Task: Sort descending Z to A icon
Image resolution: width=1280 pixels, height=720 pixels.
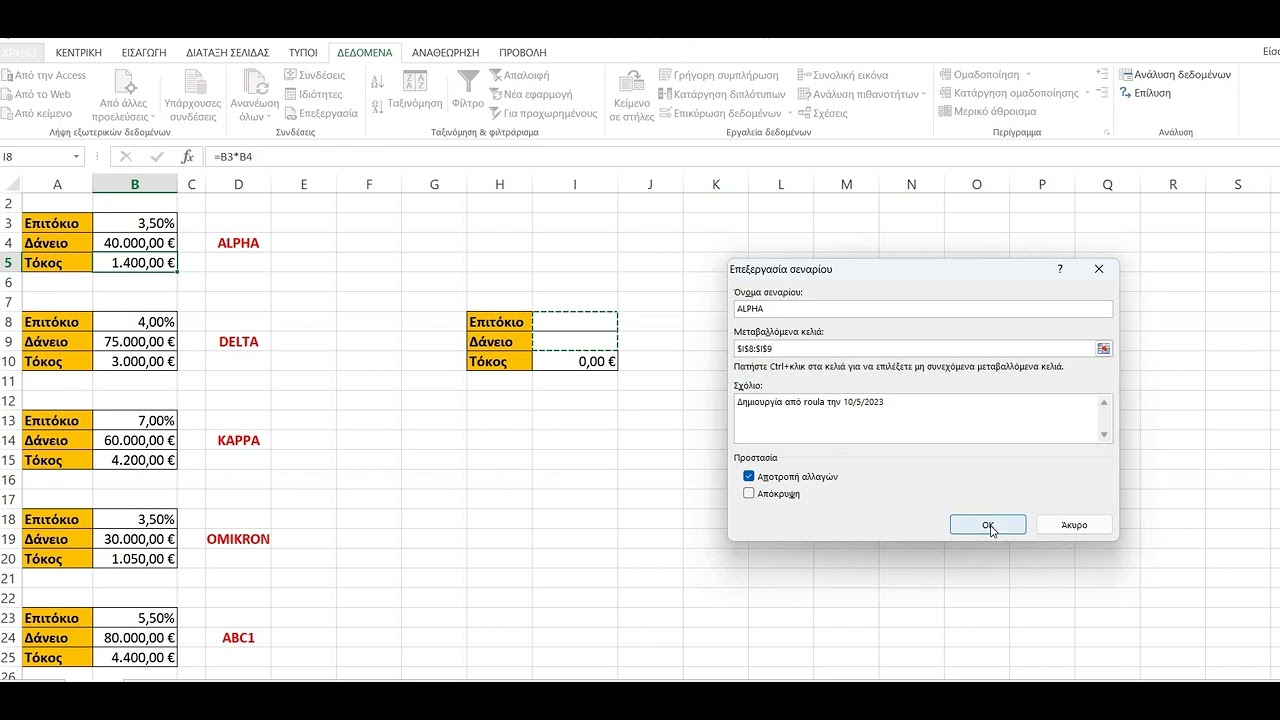Action: pos(377,105)
